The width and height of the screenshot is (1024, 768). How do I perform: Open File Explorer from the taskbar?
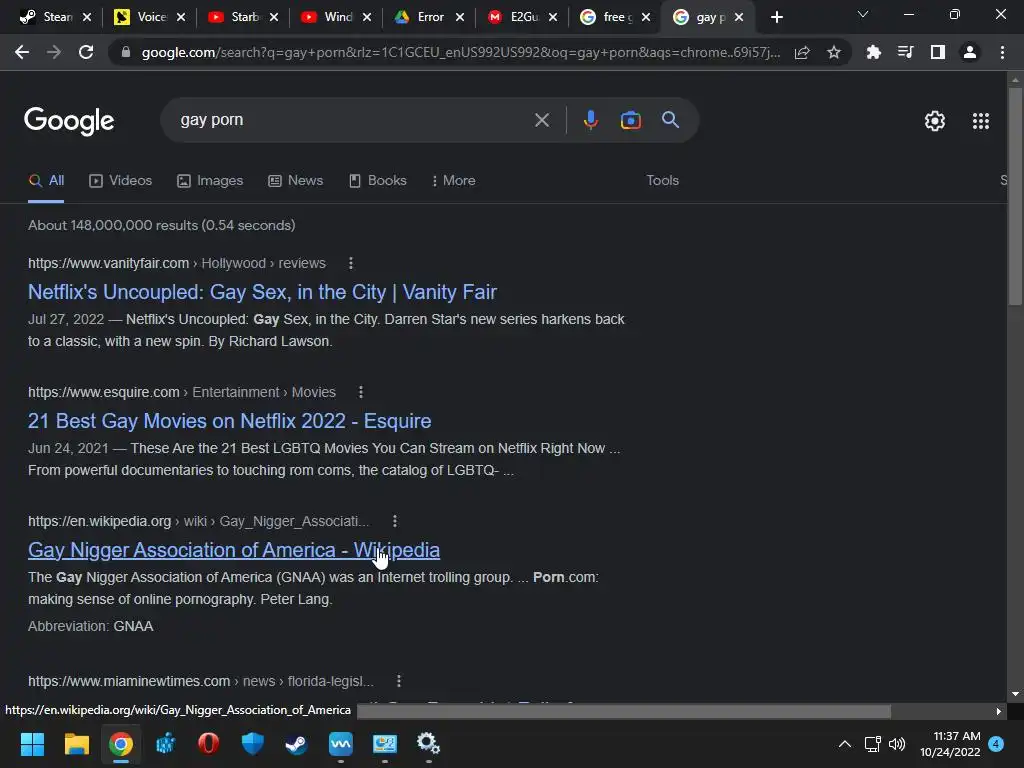coord(76,744)
